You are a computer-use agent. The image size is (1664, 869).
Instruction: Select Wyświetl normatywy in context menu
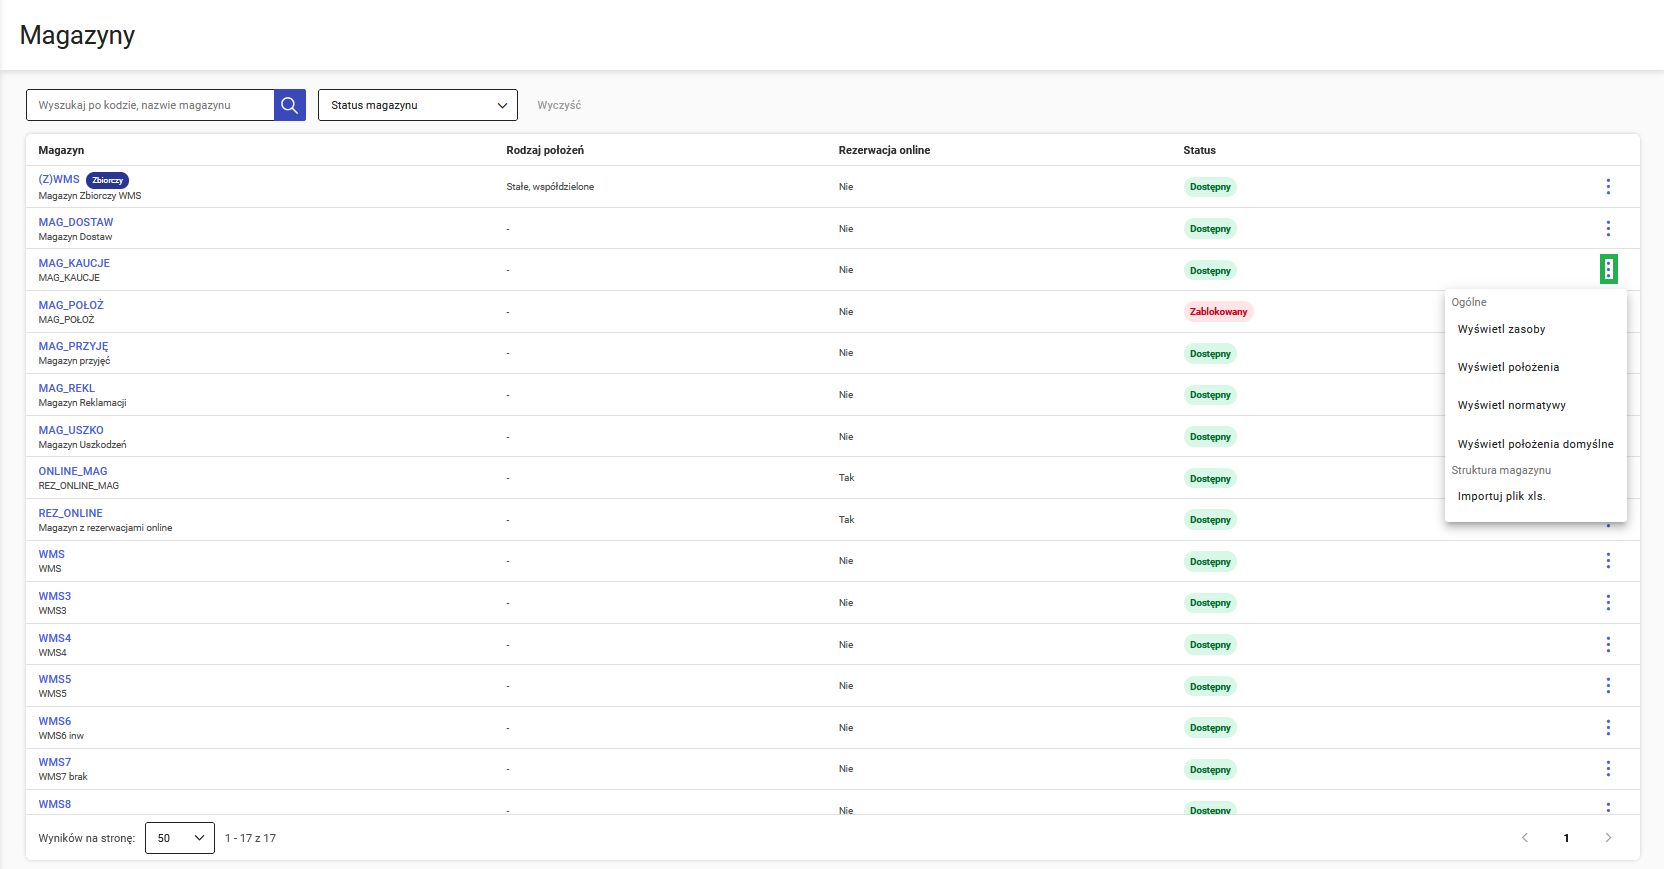pyautogui.click(x=1511, y=405)
